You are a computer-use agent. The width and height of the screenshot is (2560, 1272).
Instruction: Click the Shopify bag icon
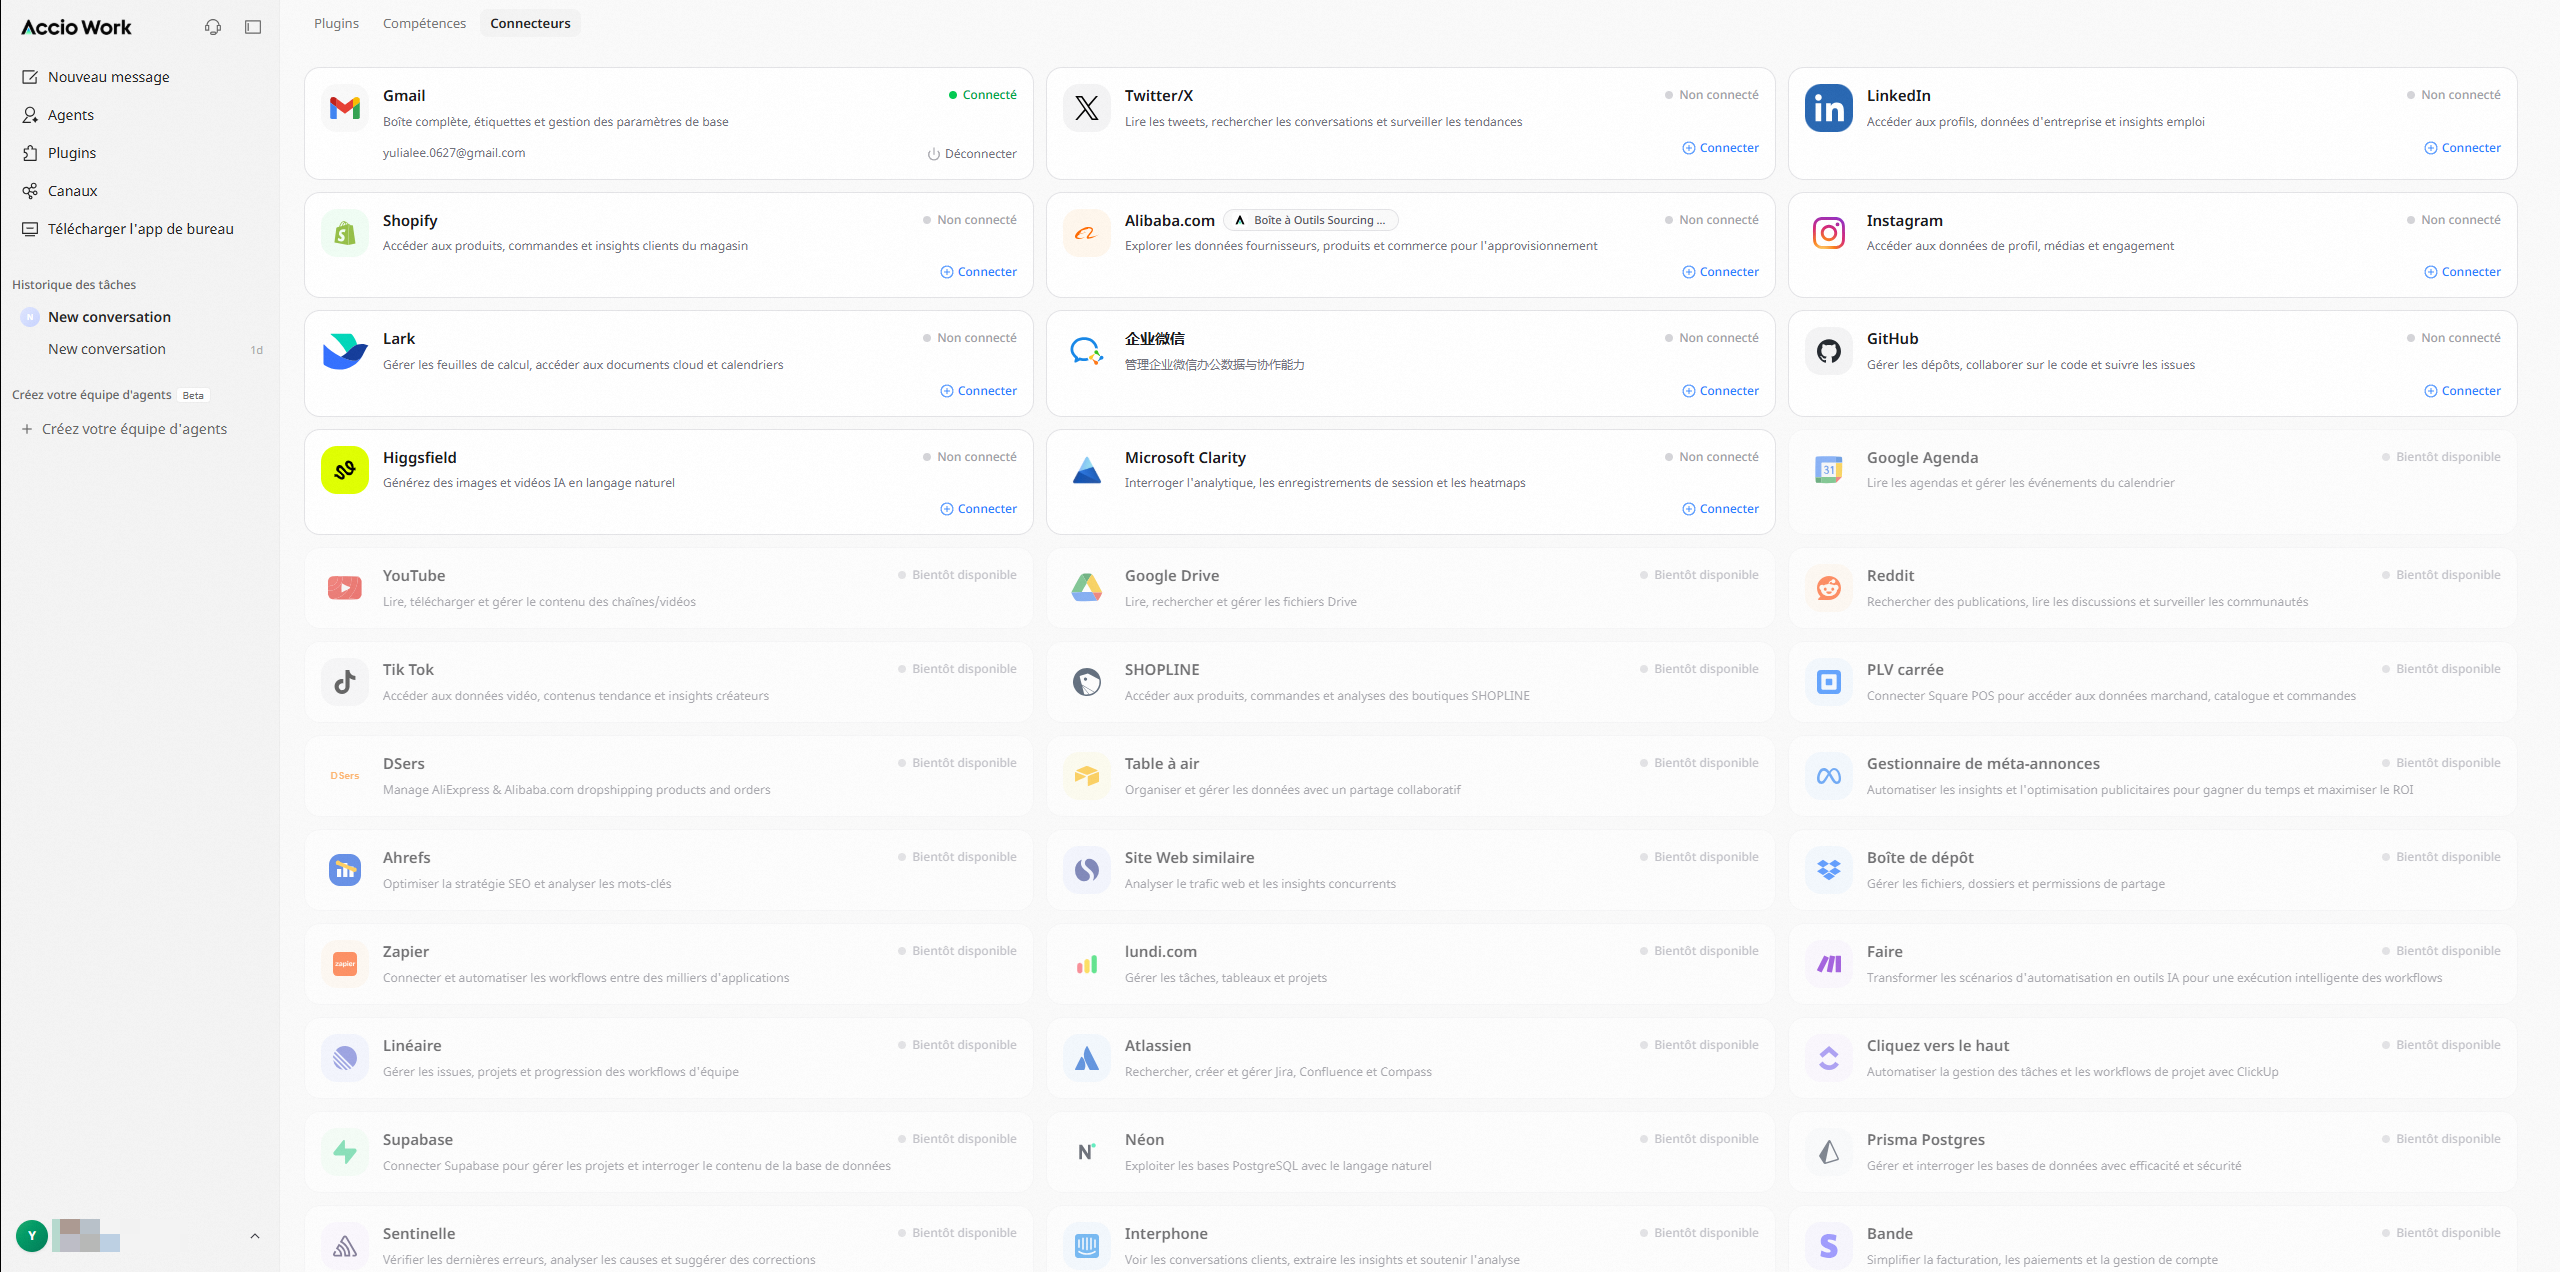click(345, 233)
